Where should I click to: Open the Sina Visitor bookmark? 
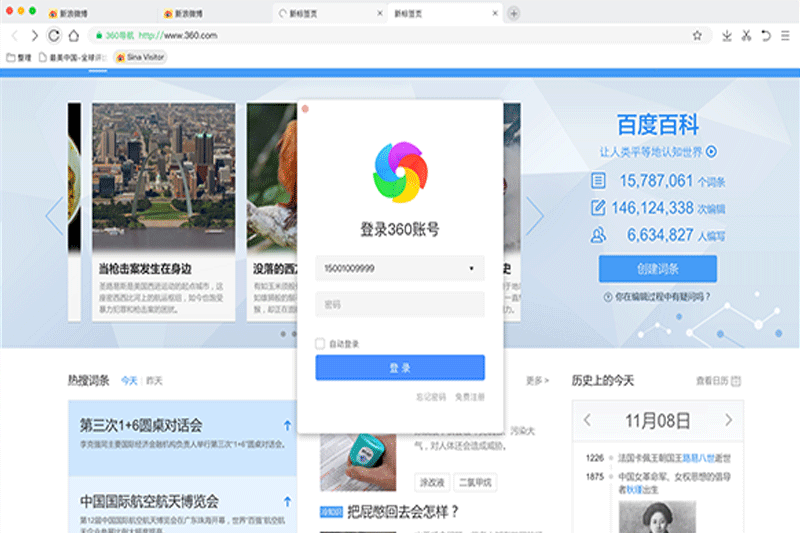click(x=140, y=57)
